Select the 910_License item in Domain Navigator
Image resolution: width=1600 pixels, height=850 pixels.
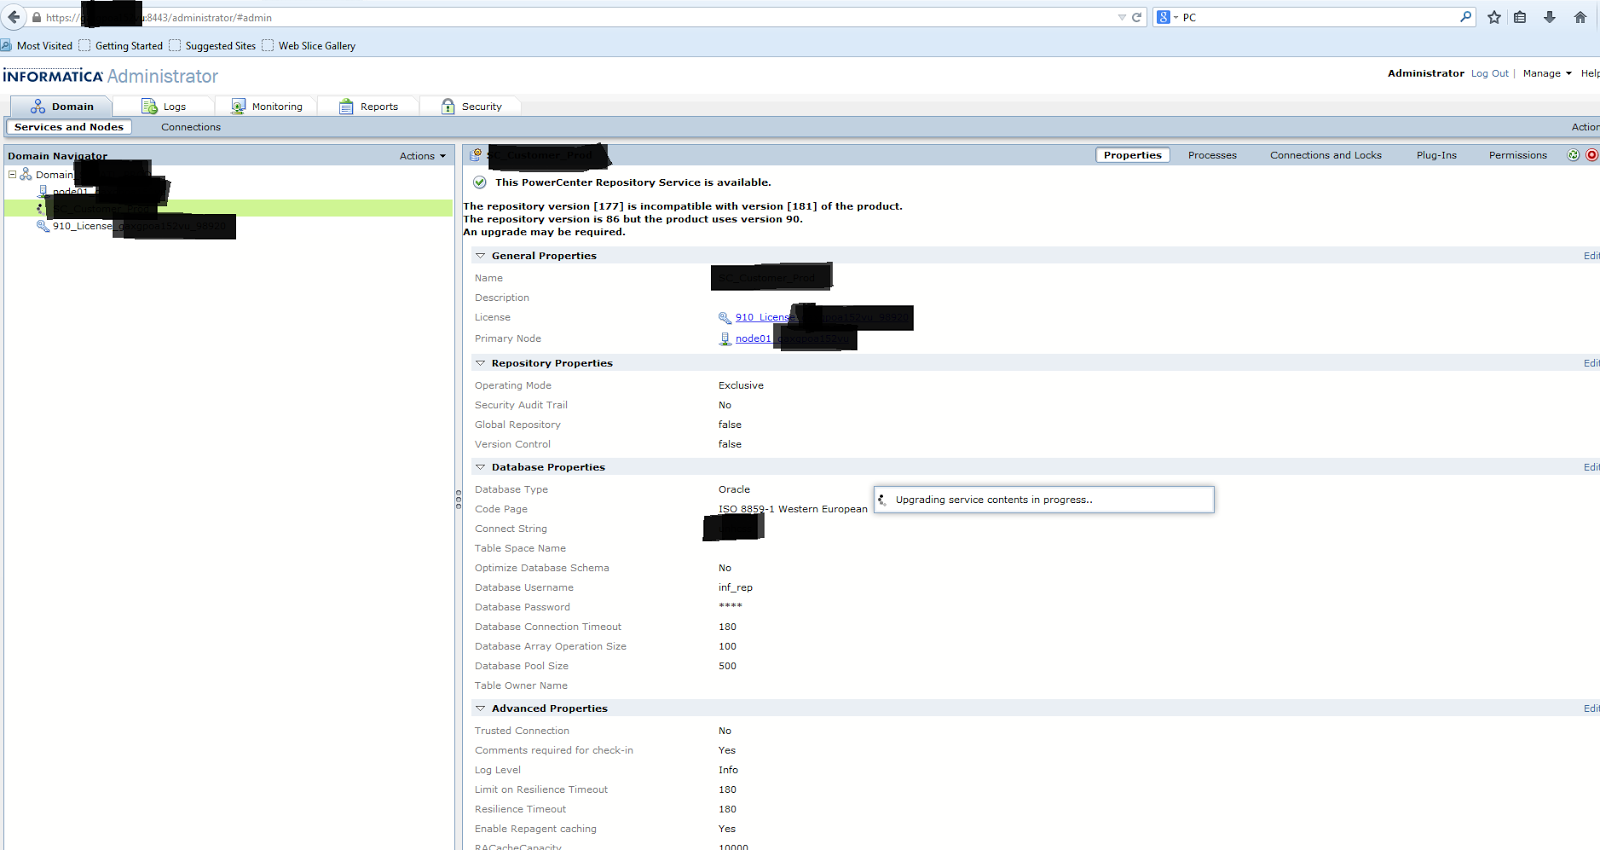(82, 226)
